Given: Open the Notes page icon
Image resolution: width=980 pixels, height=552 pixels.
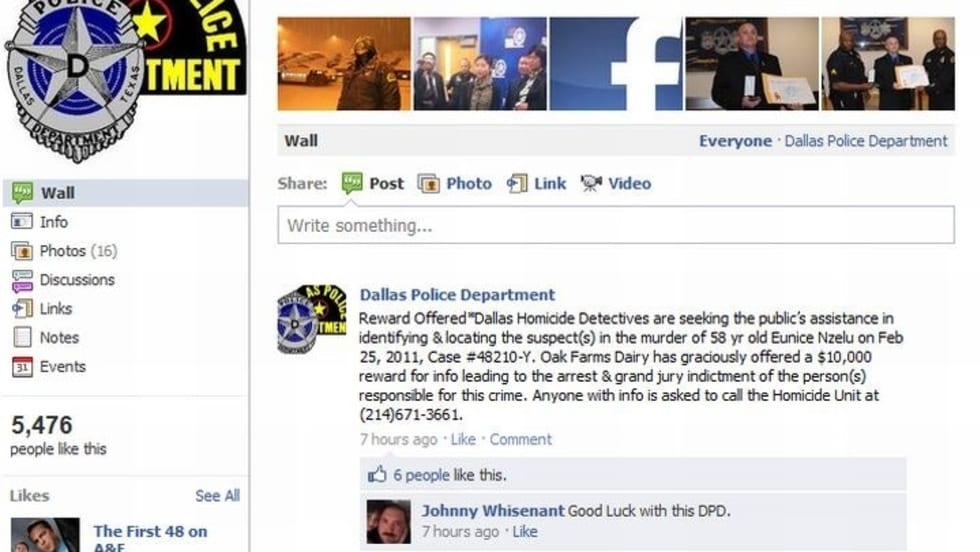Looking at the screenshot, I should click(x=22, y=338).
